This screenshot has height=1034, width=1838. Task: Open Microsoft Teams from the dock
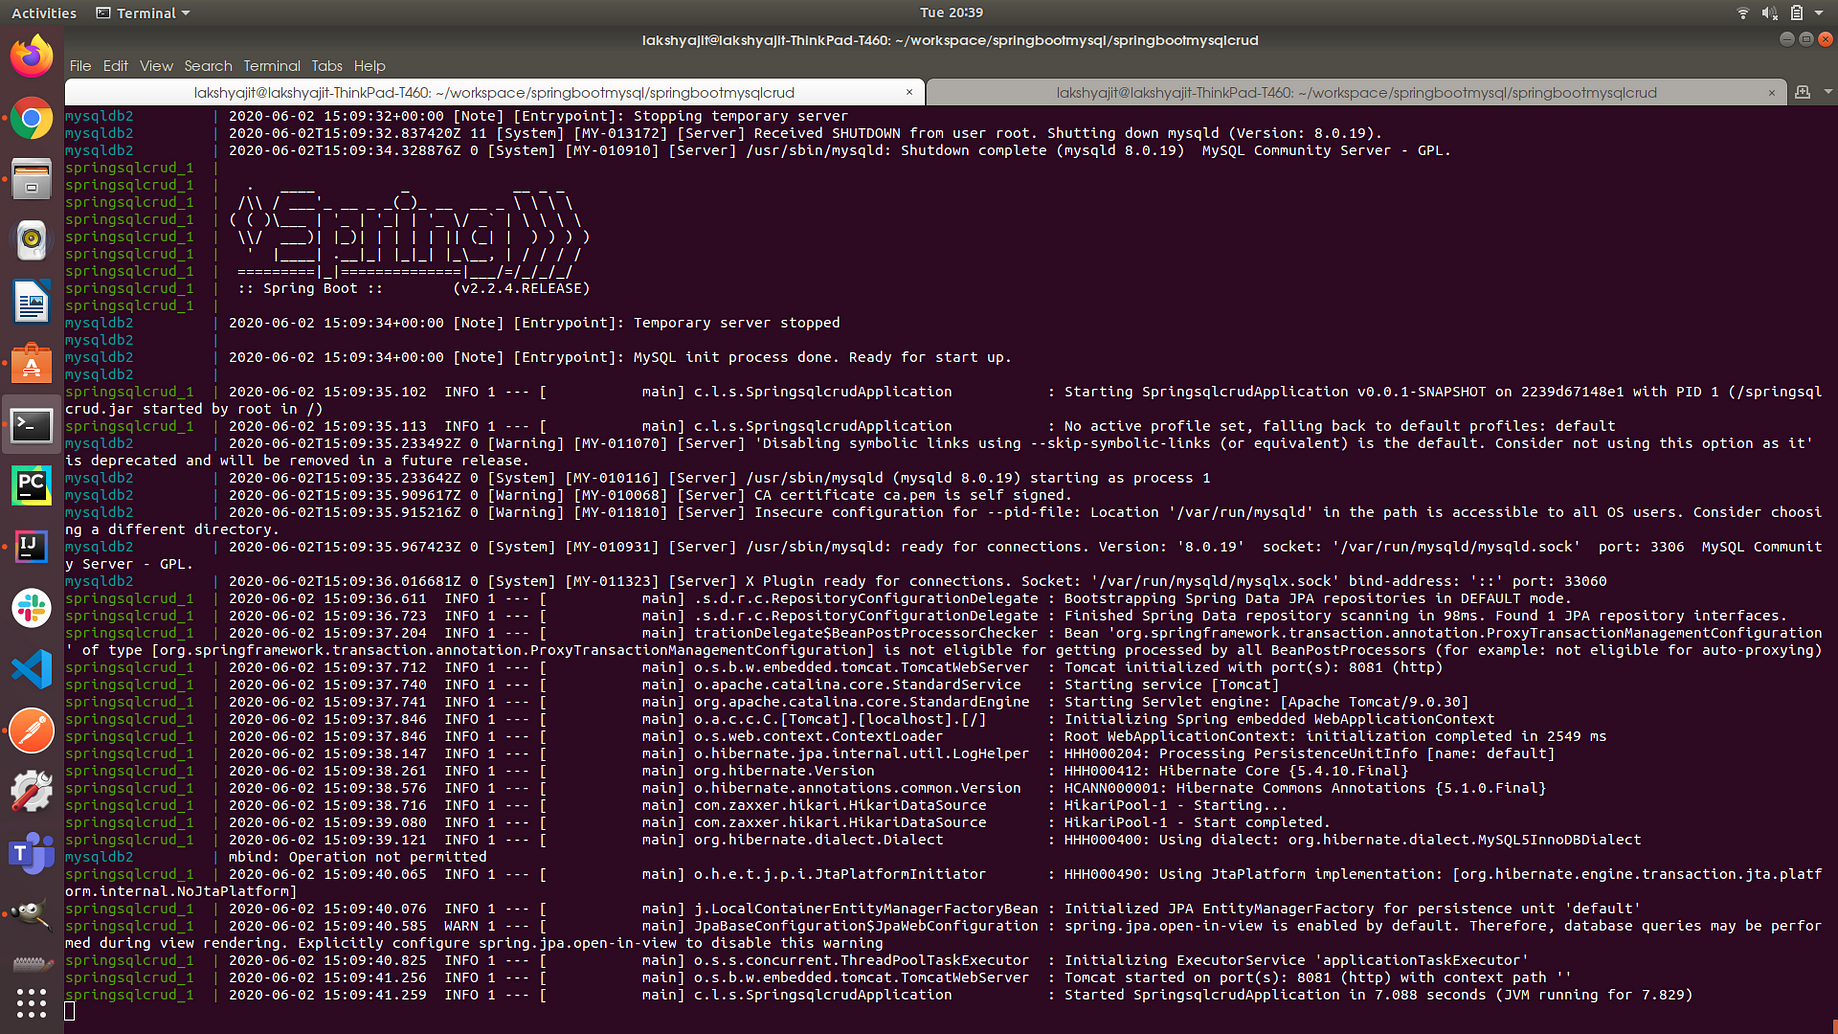coord(31,853)
